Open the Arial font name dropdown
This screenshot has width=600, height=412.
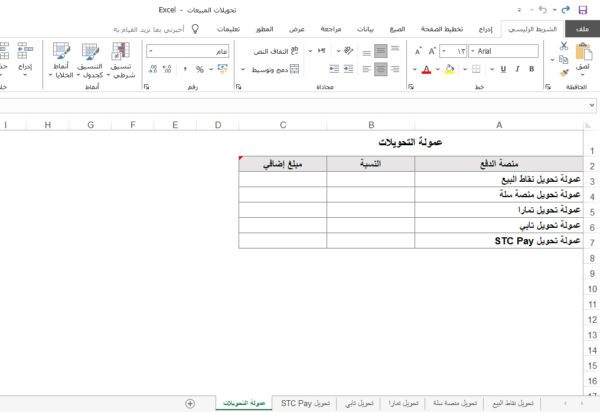tap(473, 51)
